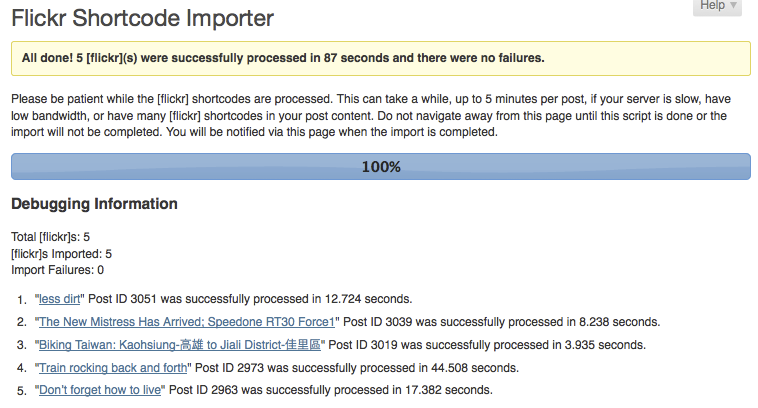Visit the "Train rocking back and forth" link

tap(113, 368)
